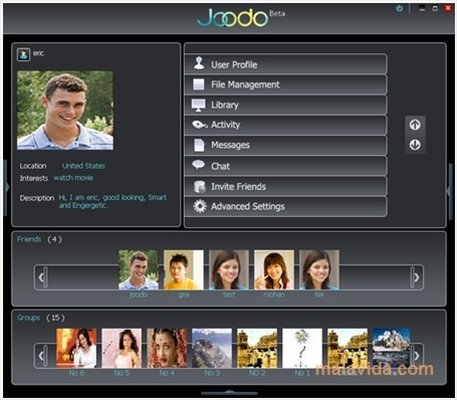Open File Management
The height and width of the screenshot is (400, 457).
pos(286,85)
